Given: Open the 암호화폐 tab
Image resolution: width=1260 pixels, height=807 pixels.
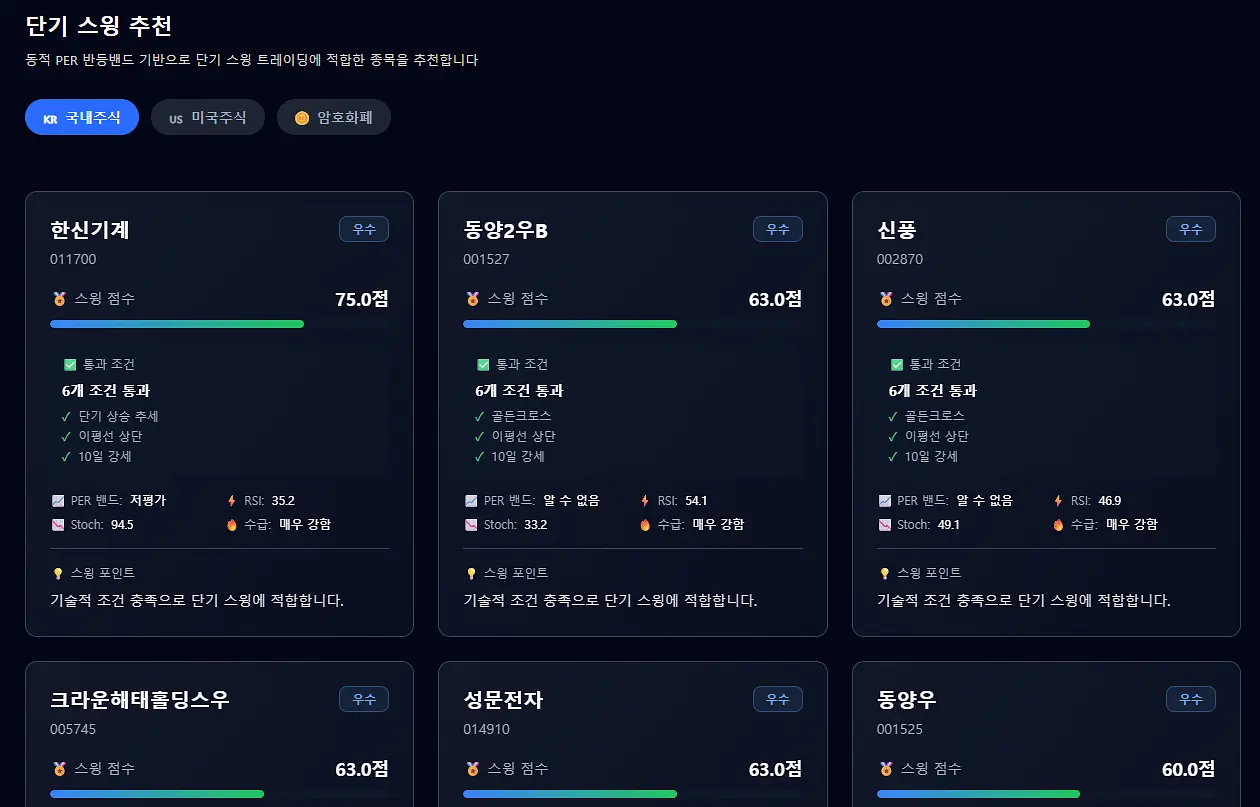Looking at the screenshot, I should coord(334,117).
